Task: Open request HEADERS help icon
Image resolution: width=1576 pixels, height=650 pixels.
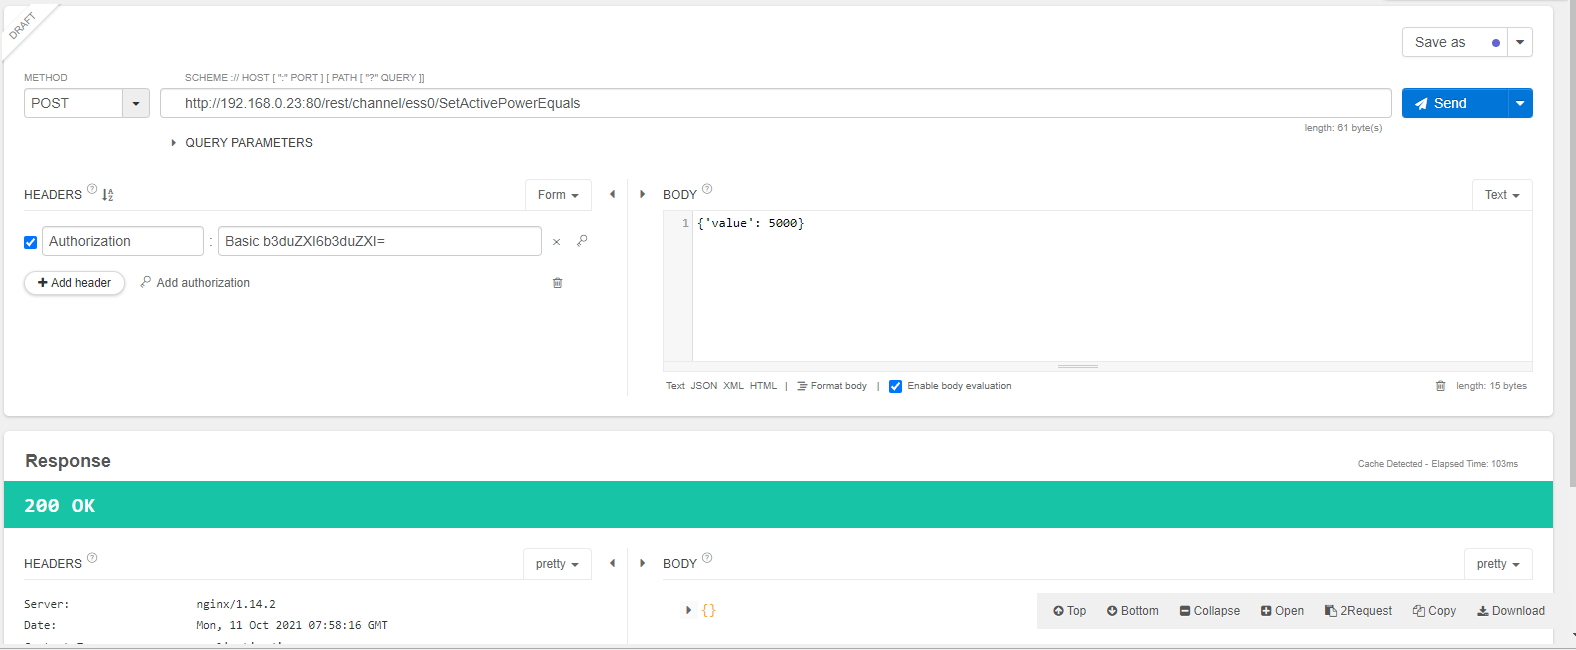Action: 92,189
